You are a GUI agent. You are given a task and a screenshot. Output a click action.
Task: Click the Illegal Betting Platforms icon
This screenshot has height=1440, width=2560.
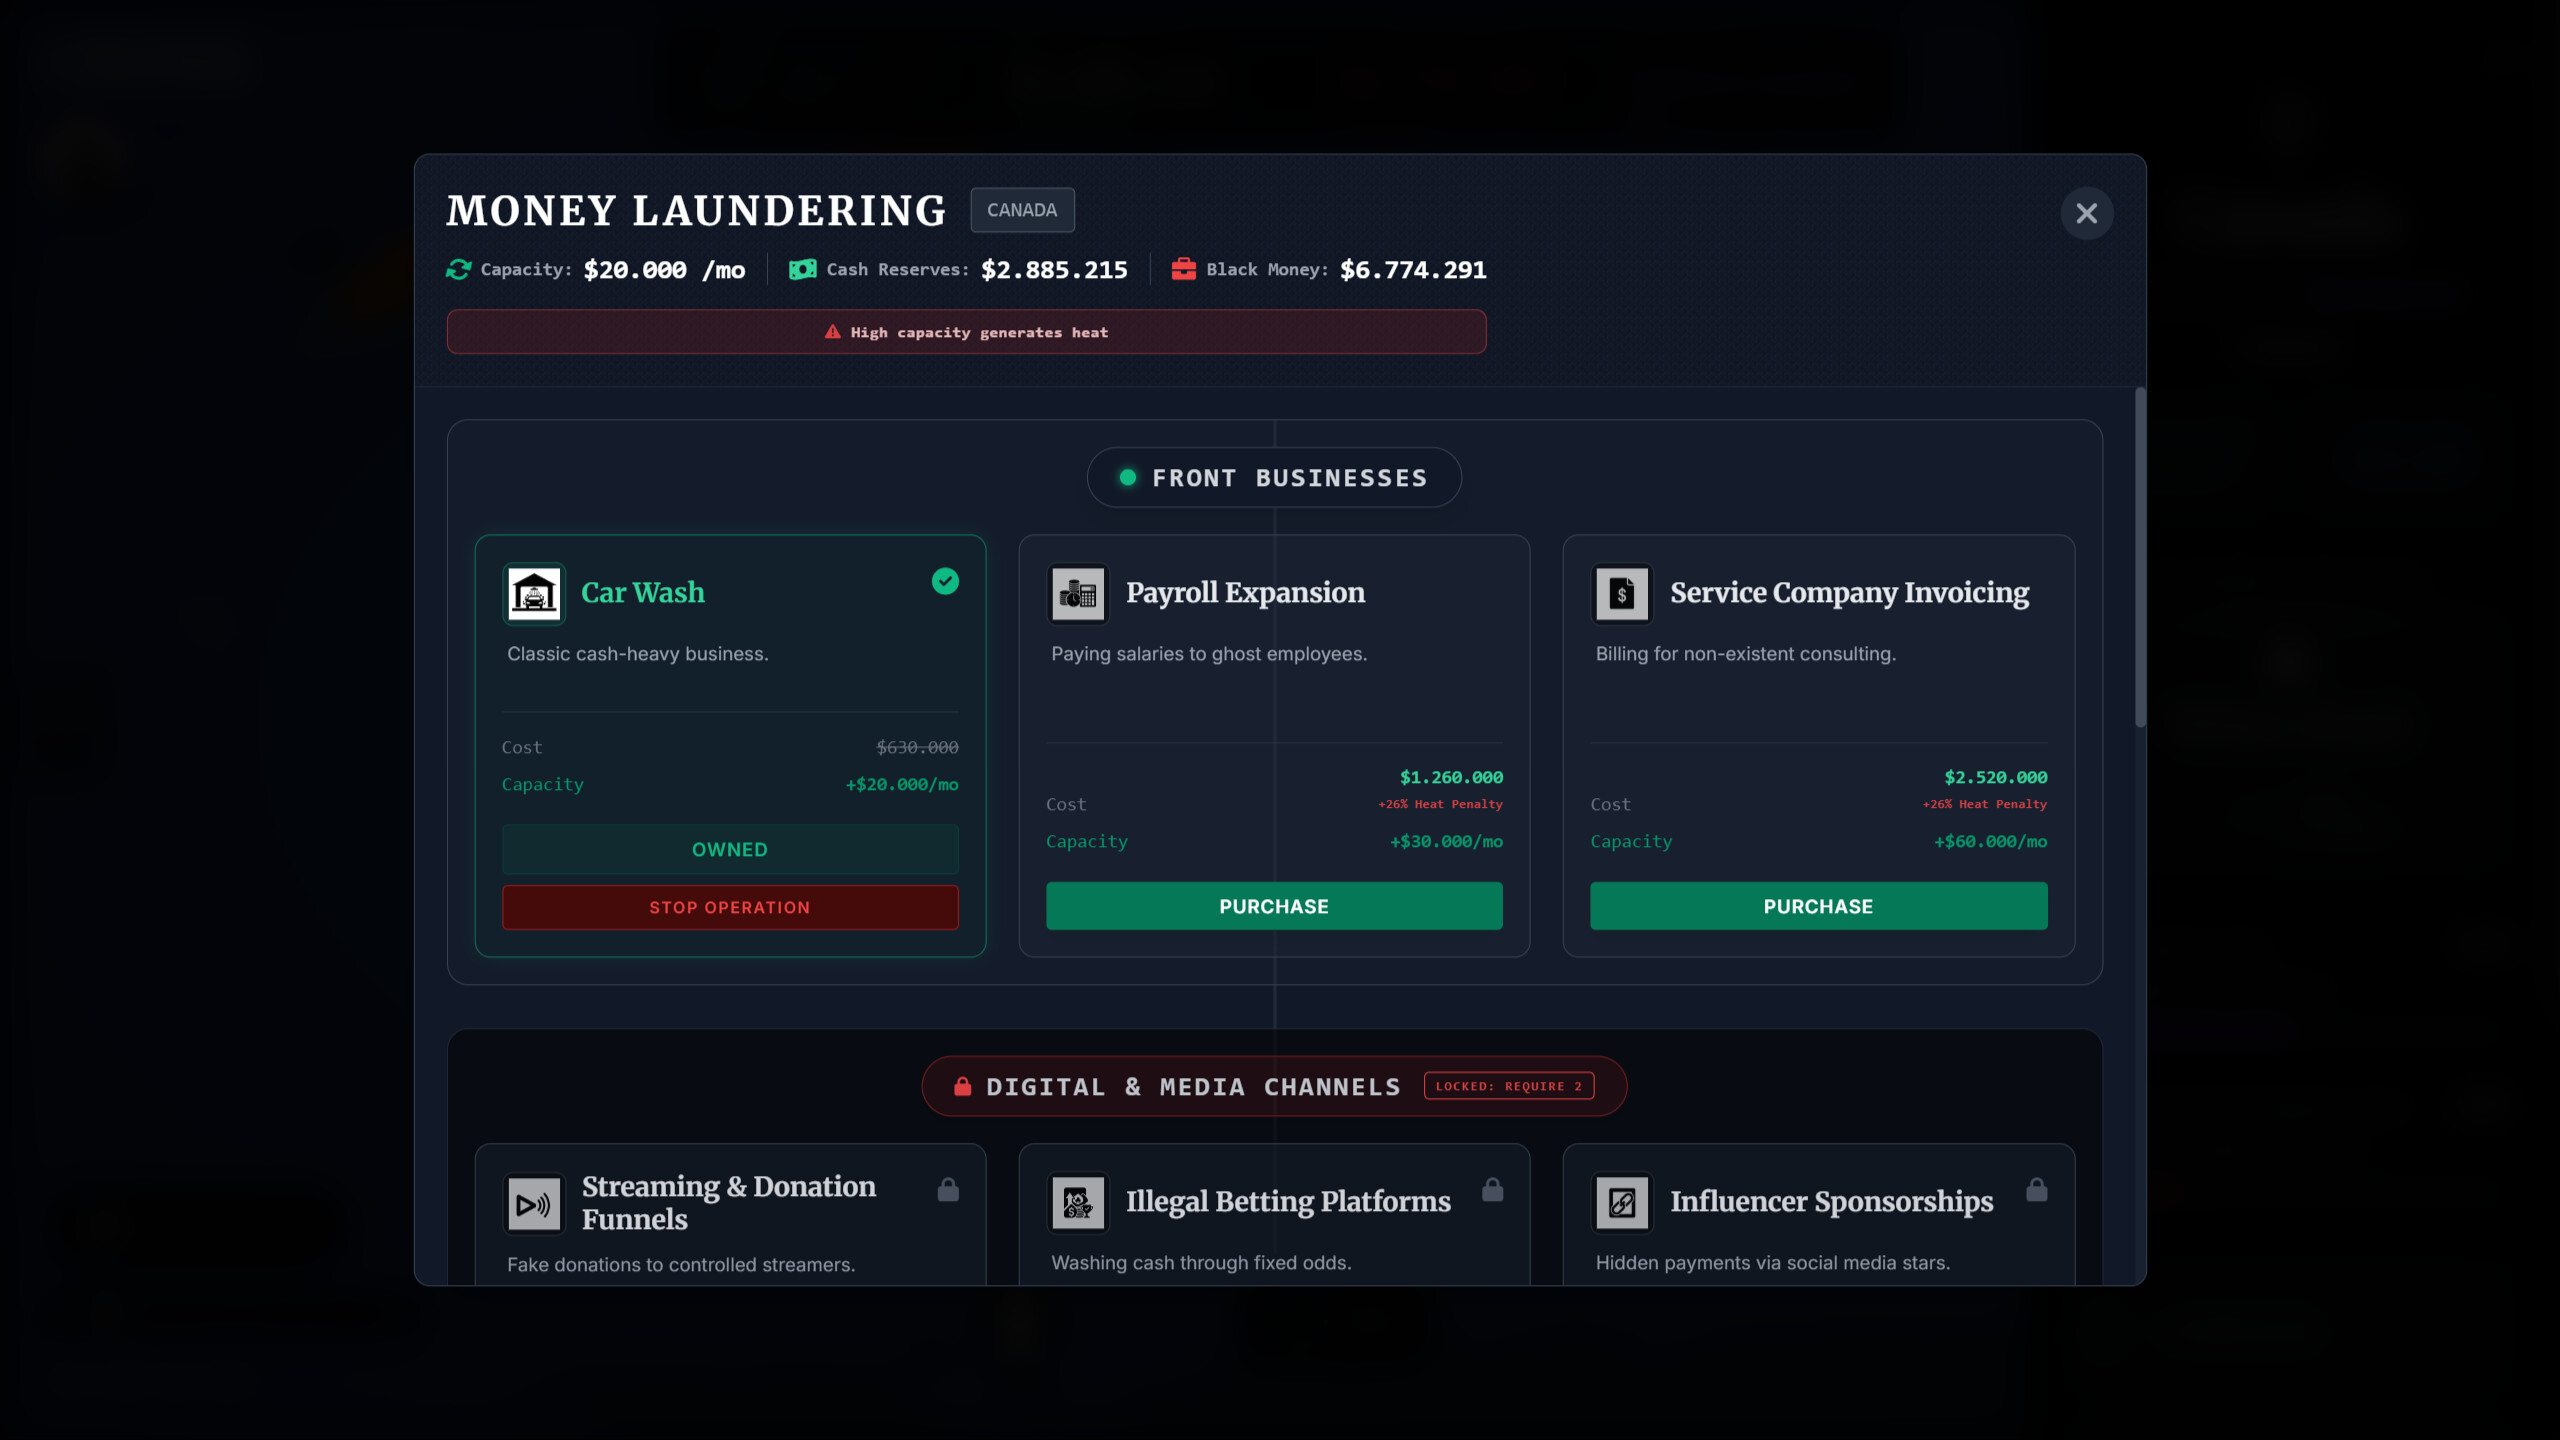1078,1203
